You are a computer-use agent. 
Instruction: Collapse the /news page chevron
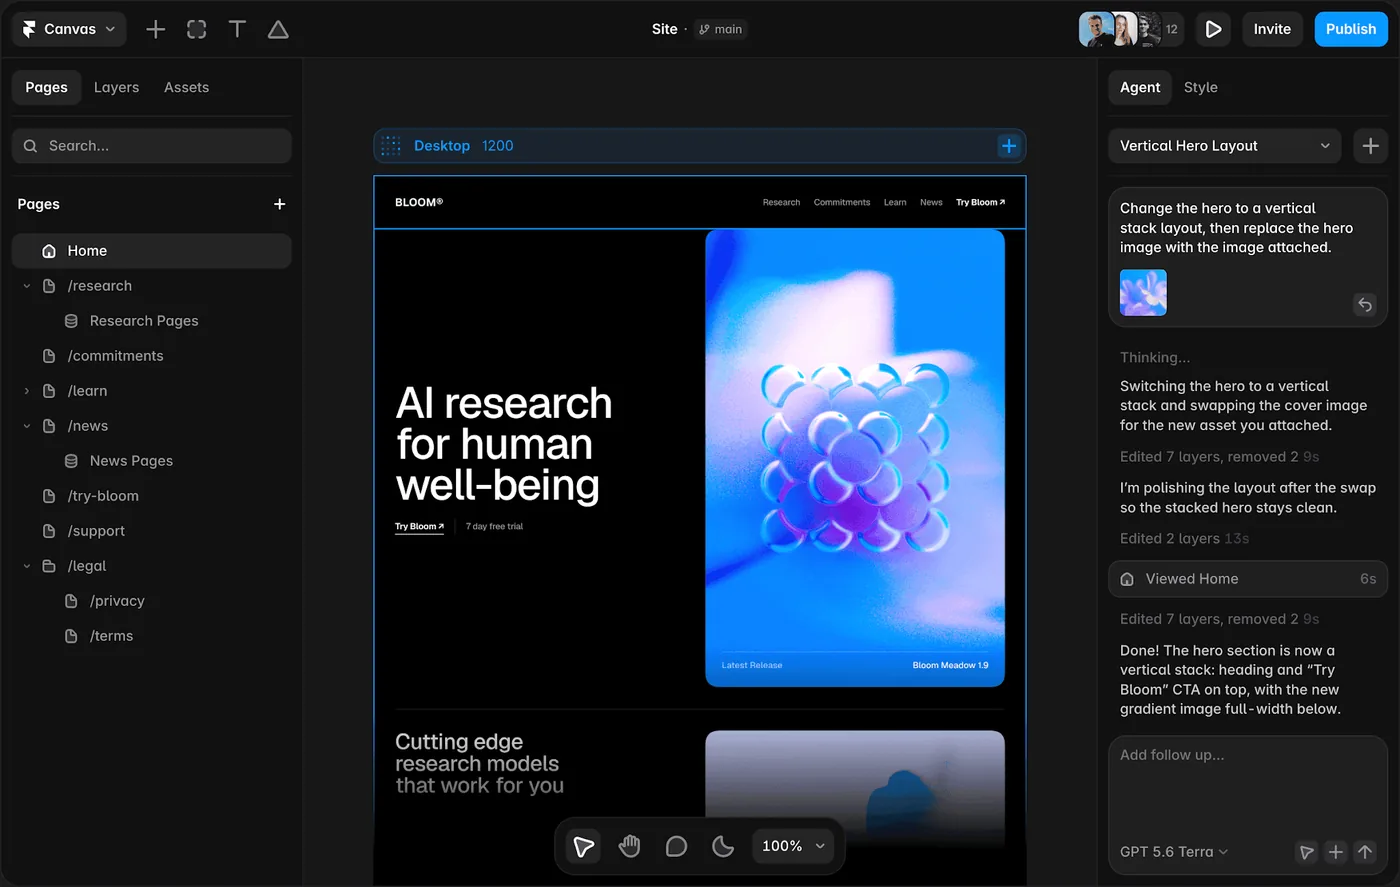[27, 426]
